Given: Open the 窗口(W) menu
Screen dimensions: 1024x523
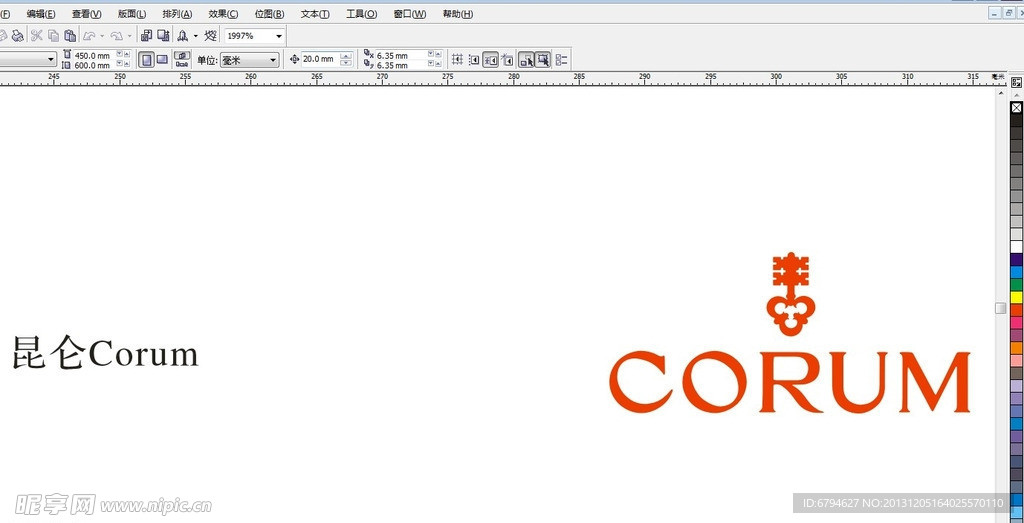Looking at the screenshot, I should (x=410, y=14).
